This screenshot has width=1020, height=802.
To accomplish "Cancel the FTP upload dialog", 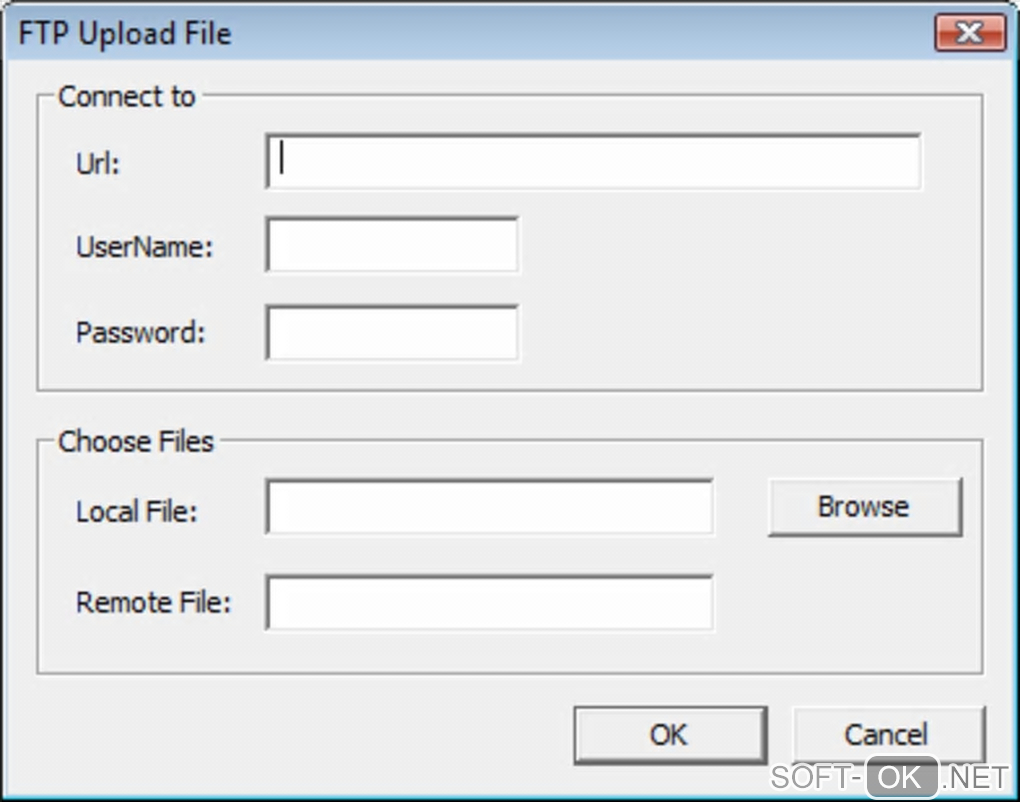I will [887, 735].
